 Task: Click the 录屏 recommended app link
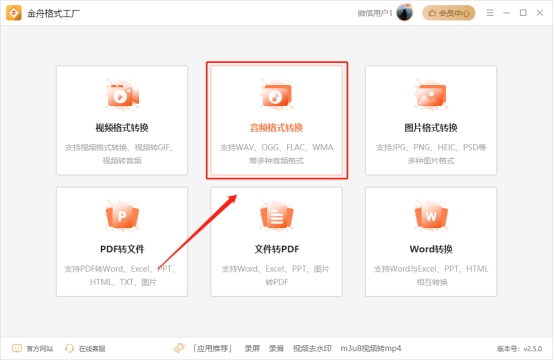coord(252,349)
